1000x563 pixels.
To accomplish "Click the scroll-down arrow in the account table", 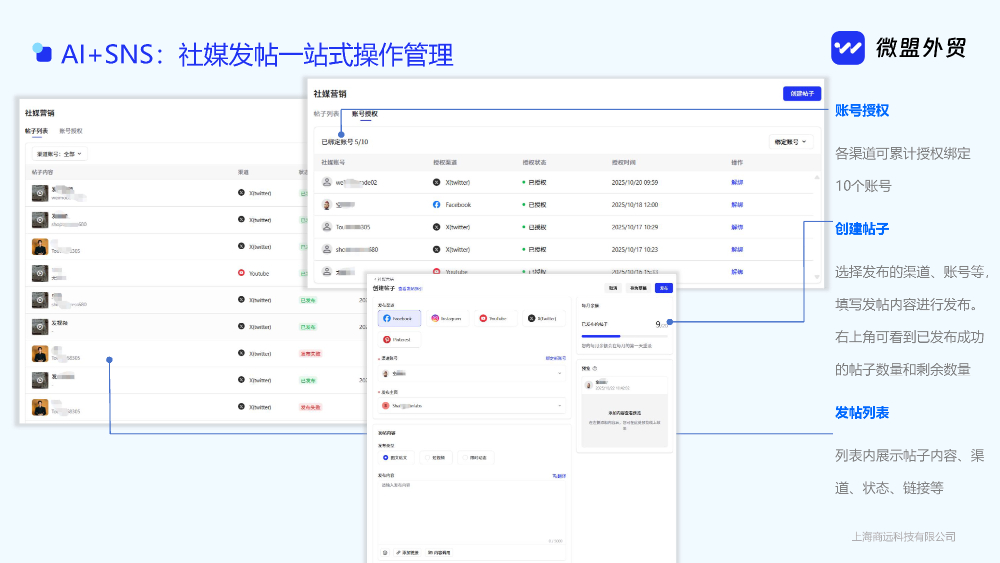I will tap(817, 277).
